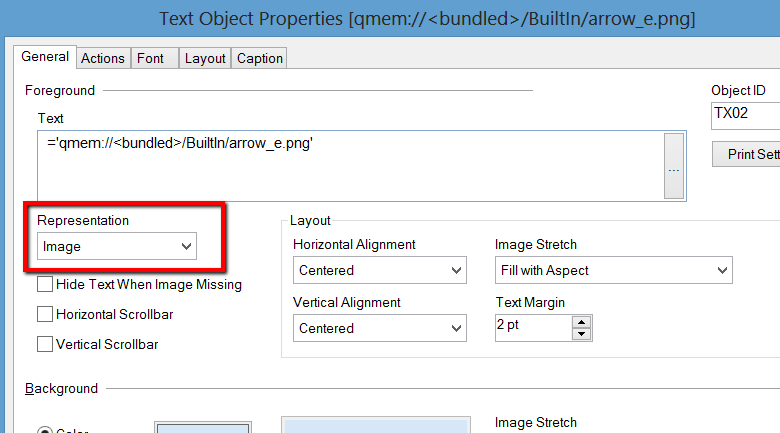Open the Layout tab

tap(205, 58)
